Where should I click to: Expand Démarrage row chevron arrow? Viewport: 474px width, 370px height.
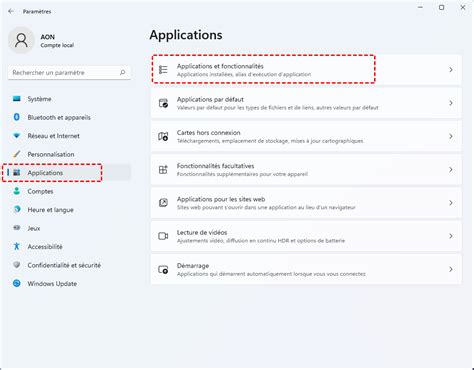coord(451,269)
